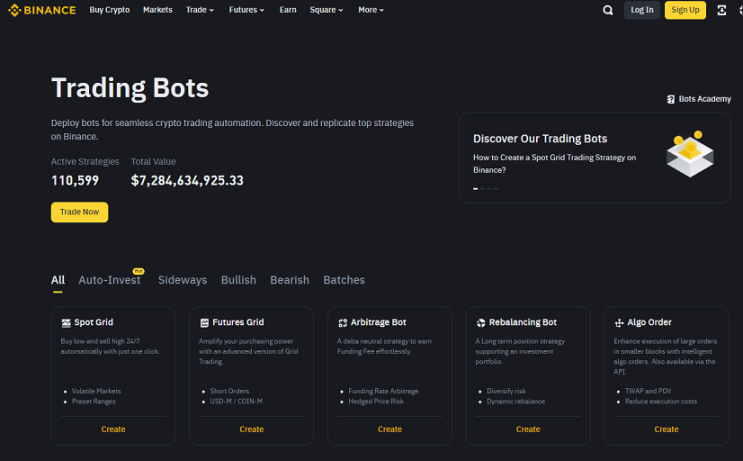Click the Futures Grid card icon
Viewport: 743px width, 461px height.
204,323
